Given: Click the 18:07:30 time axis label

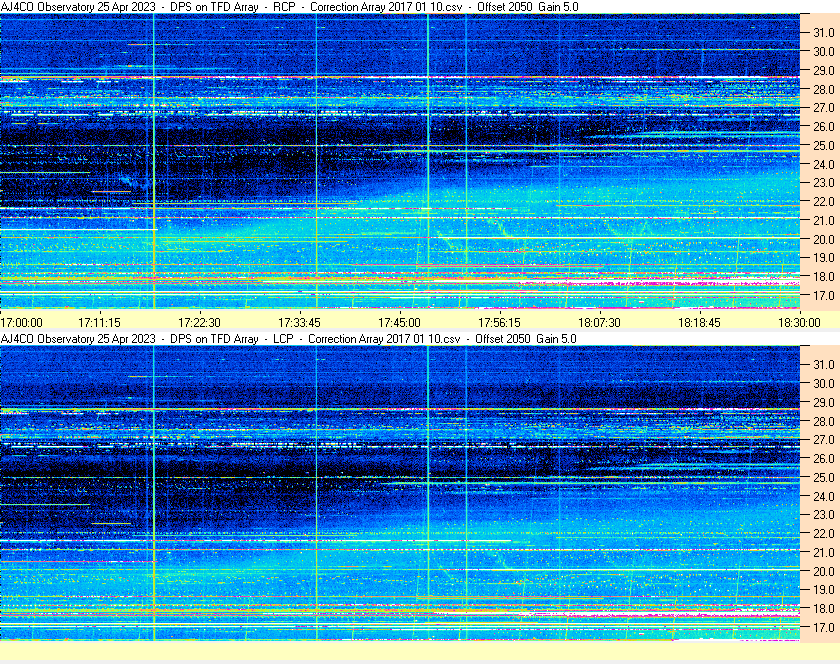Looking at the screenshot, I should click(599, 323).
